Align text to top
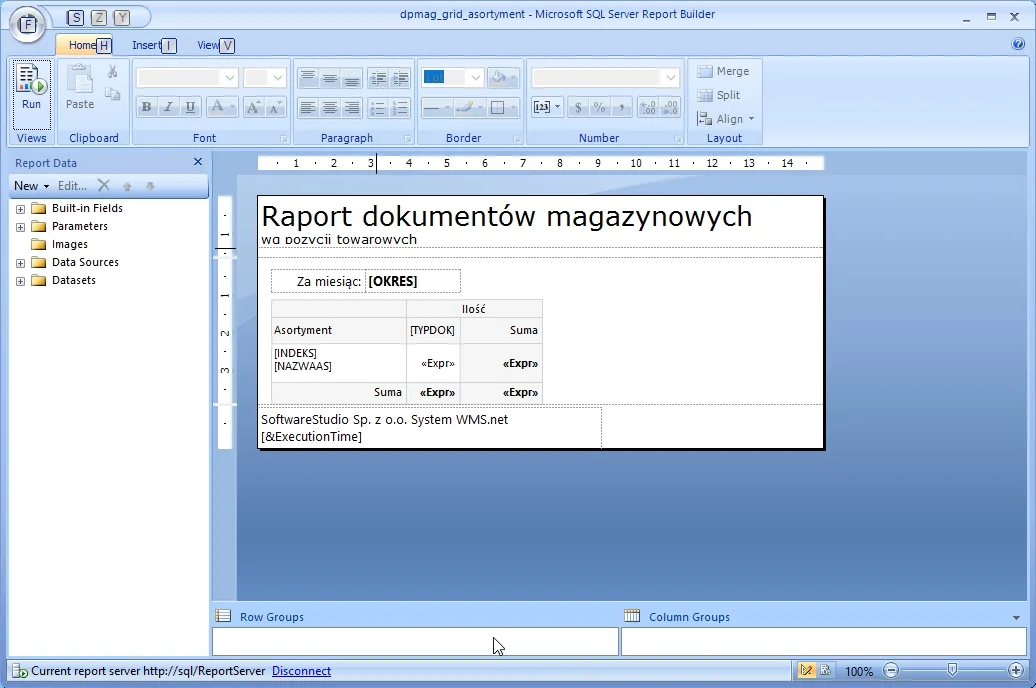 [307, 78]
